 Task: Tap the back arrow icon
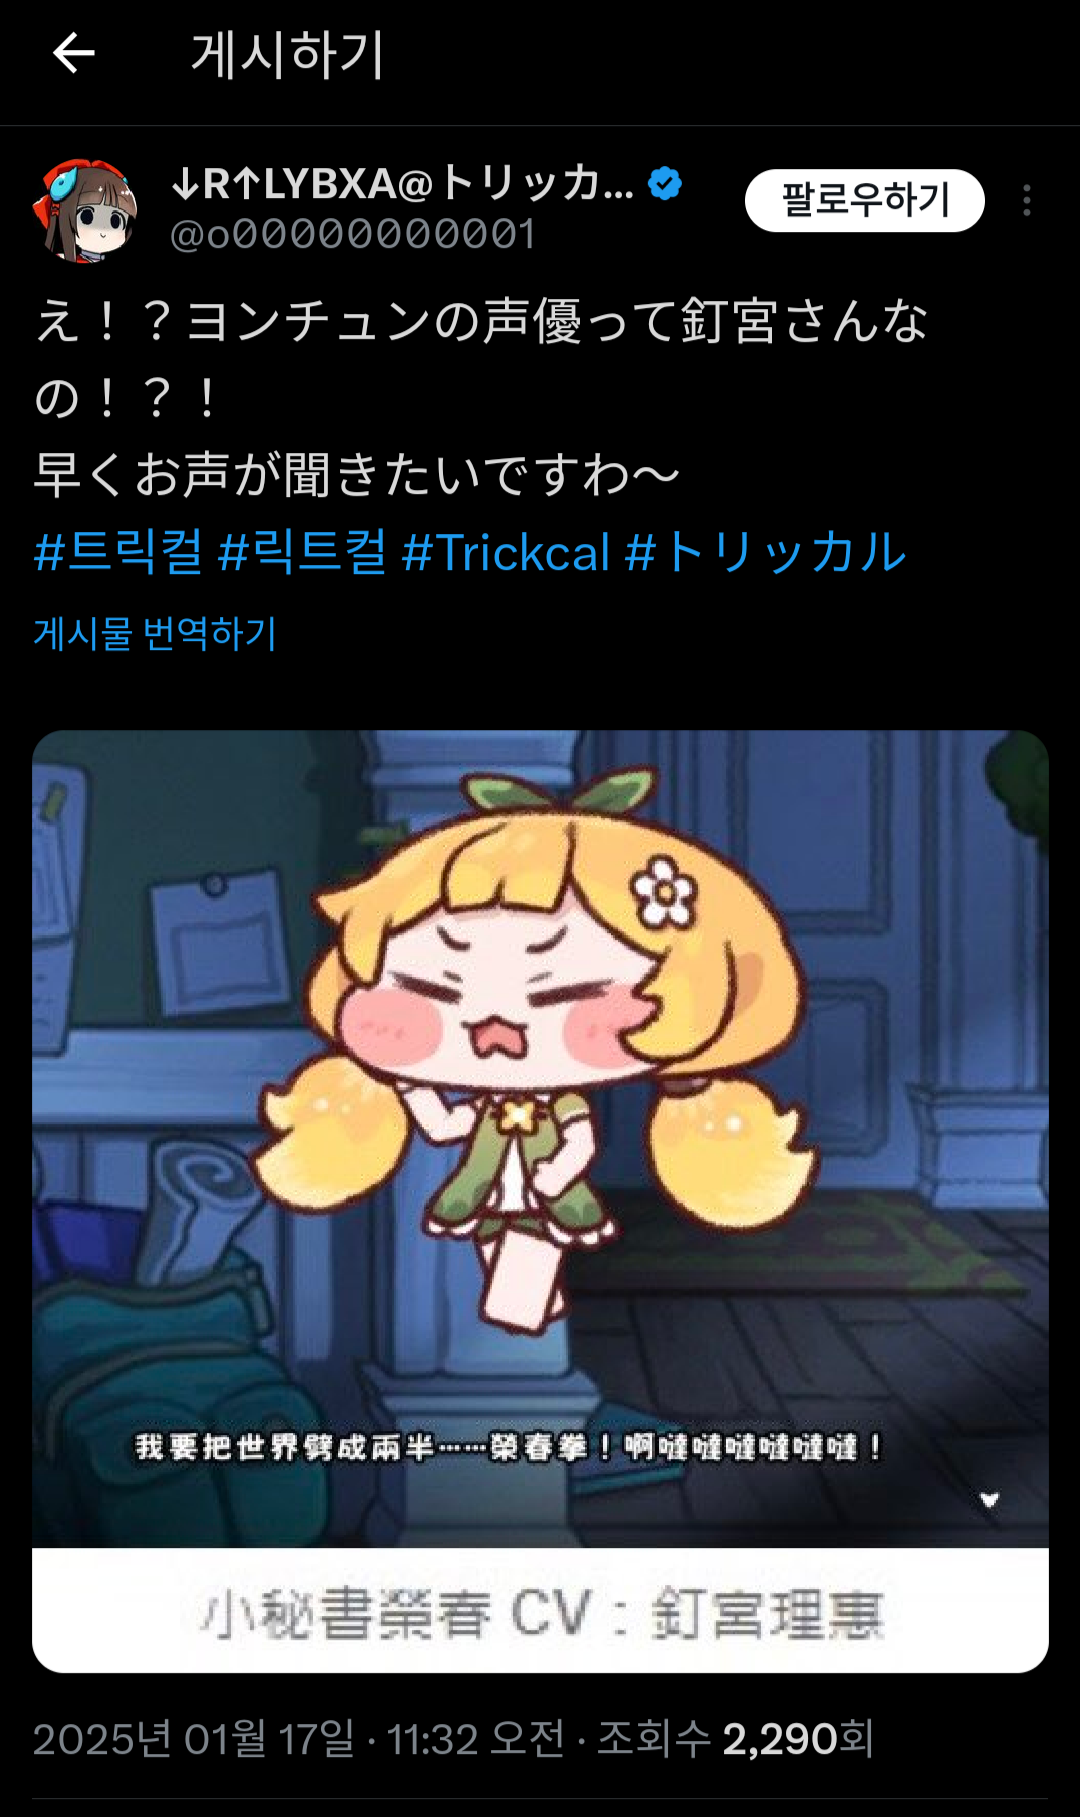click(73, 53)
